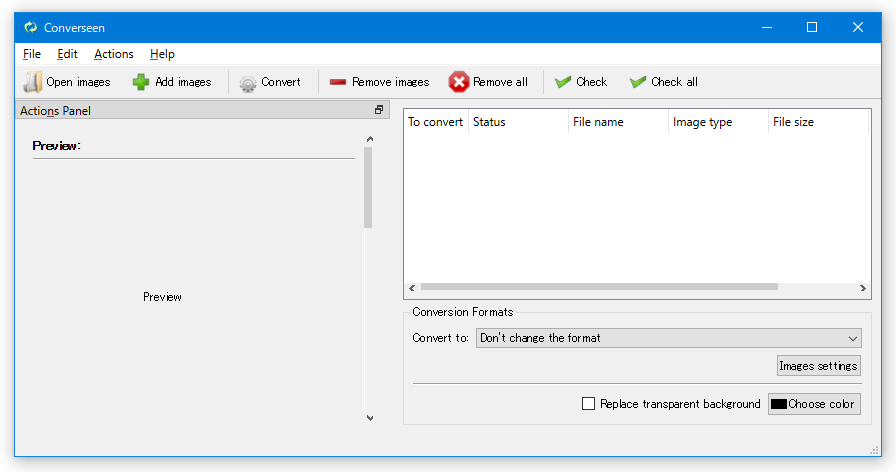Click the file list right scroll arrow
Image resolution: width=896 pixels, height=472 pixels.
tap(863, 288)
